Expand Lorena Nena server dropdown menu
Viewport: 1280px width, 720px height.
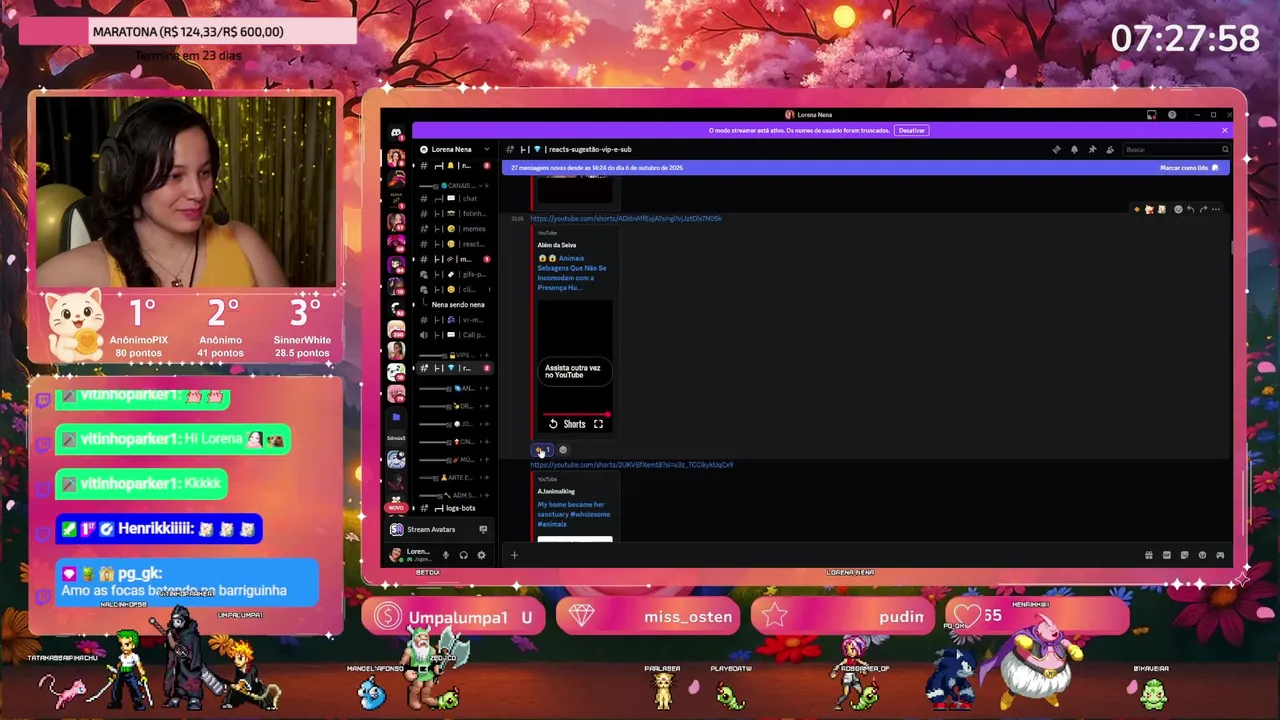487,149
